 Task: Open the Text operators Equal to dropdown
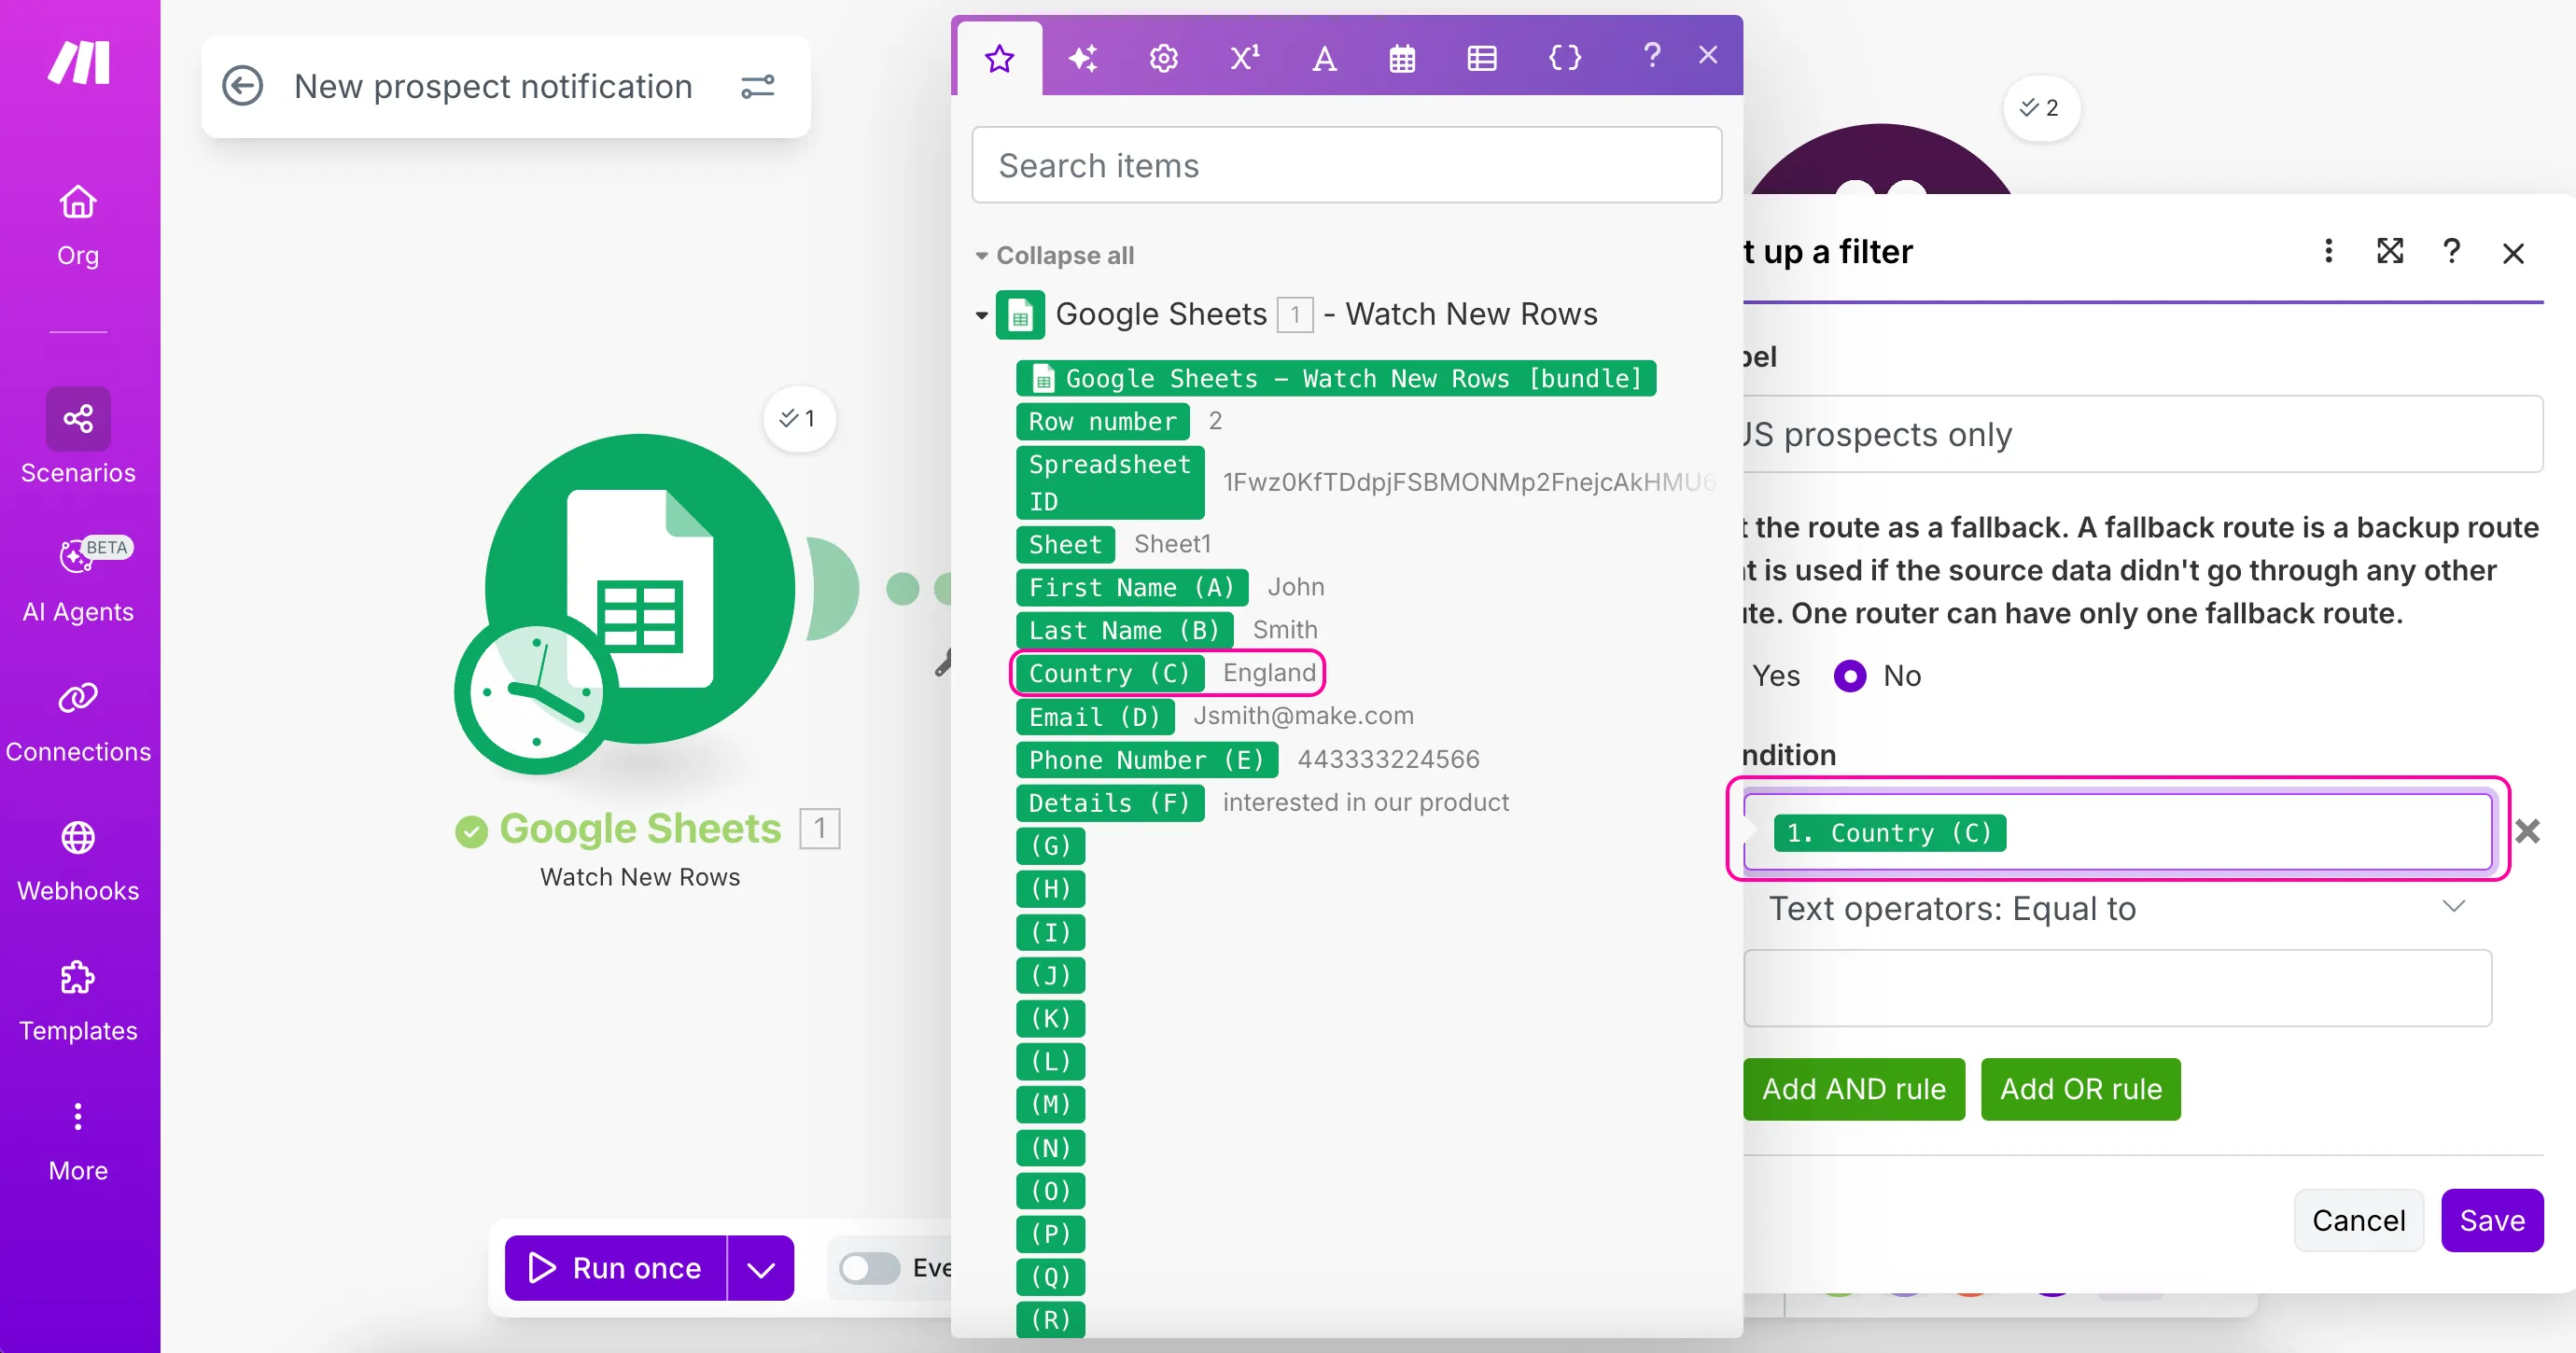click(x=2118, y=908)
